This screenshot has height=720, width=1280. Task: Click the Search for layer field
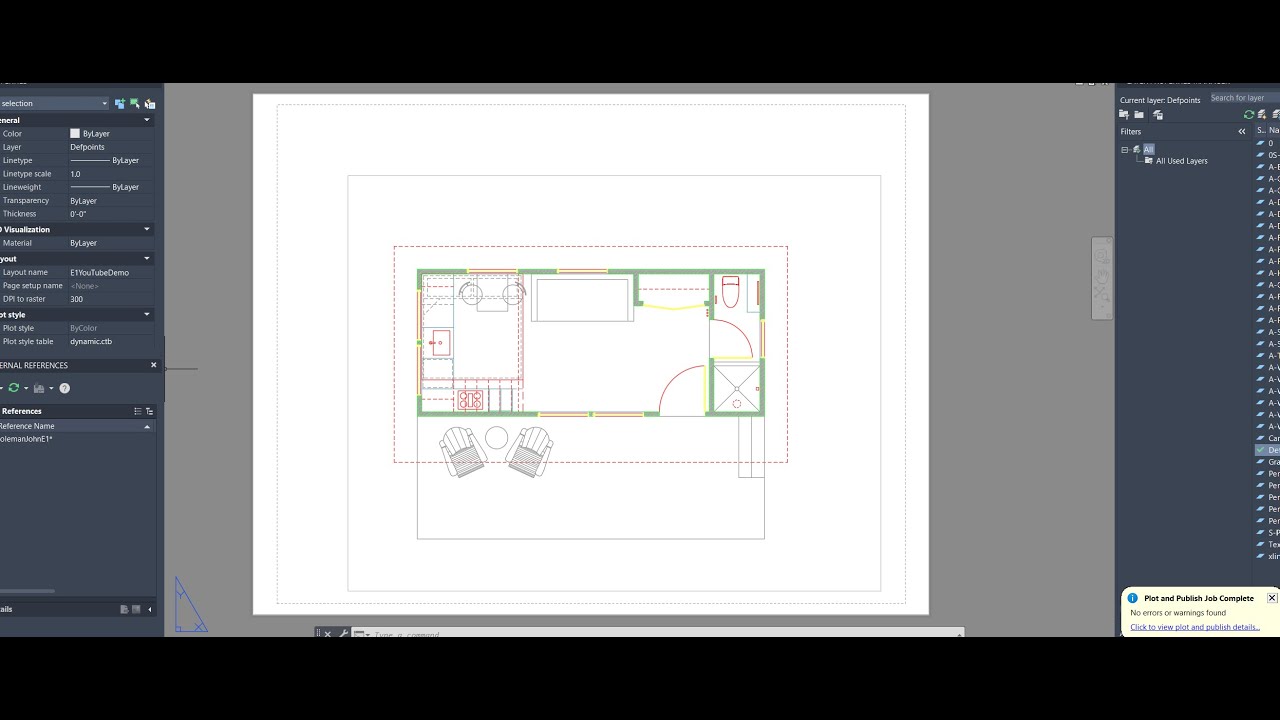click(1244, 98)
